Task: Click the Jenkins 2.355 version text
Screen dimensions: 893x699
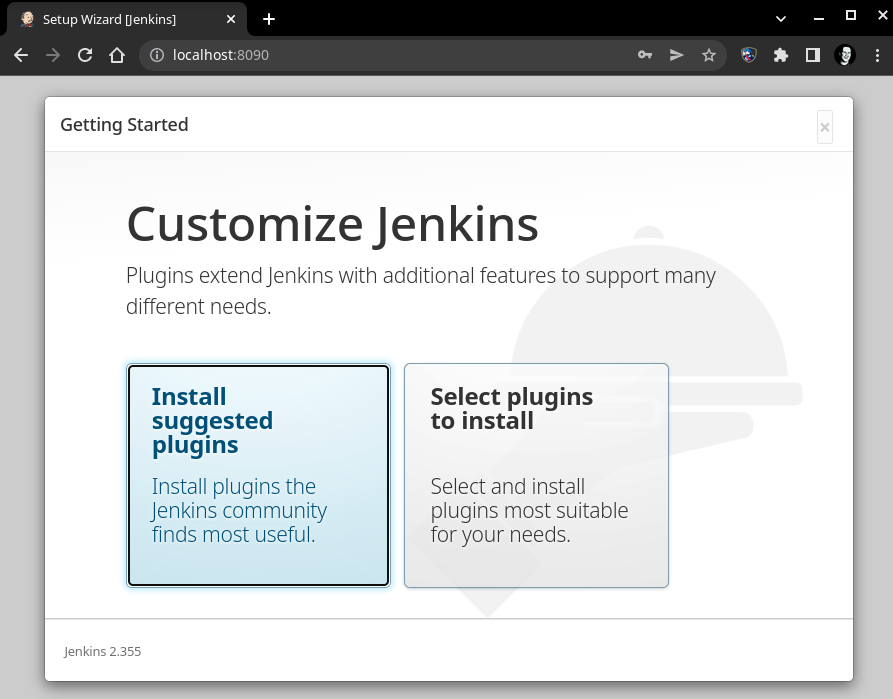Action: tap(103, 652)
